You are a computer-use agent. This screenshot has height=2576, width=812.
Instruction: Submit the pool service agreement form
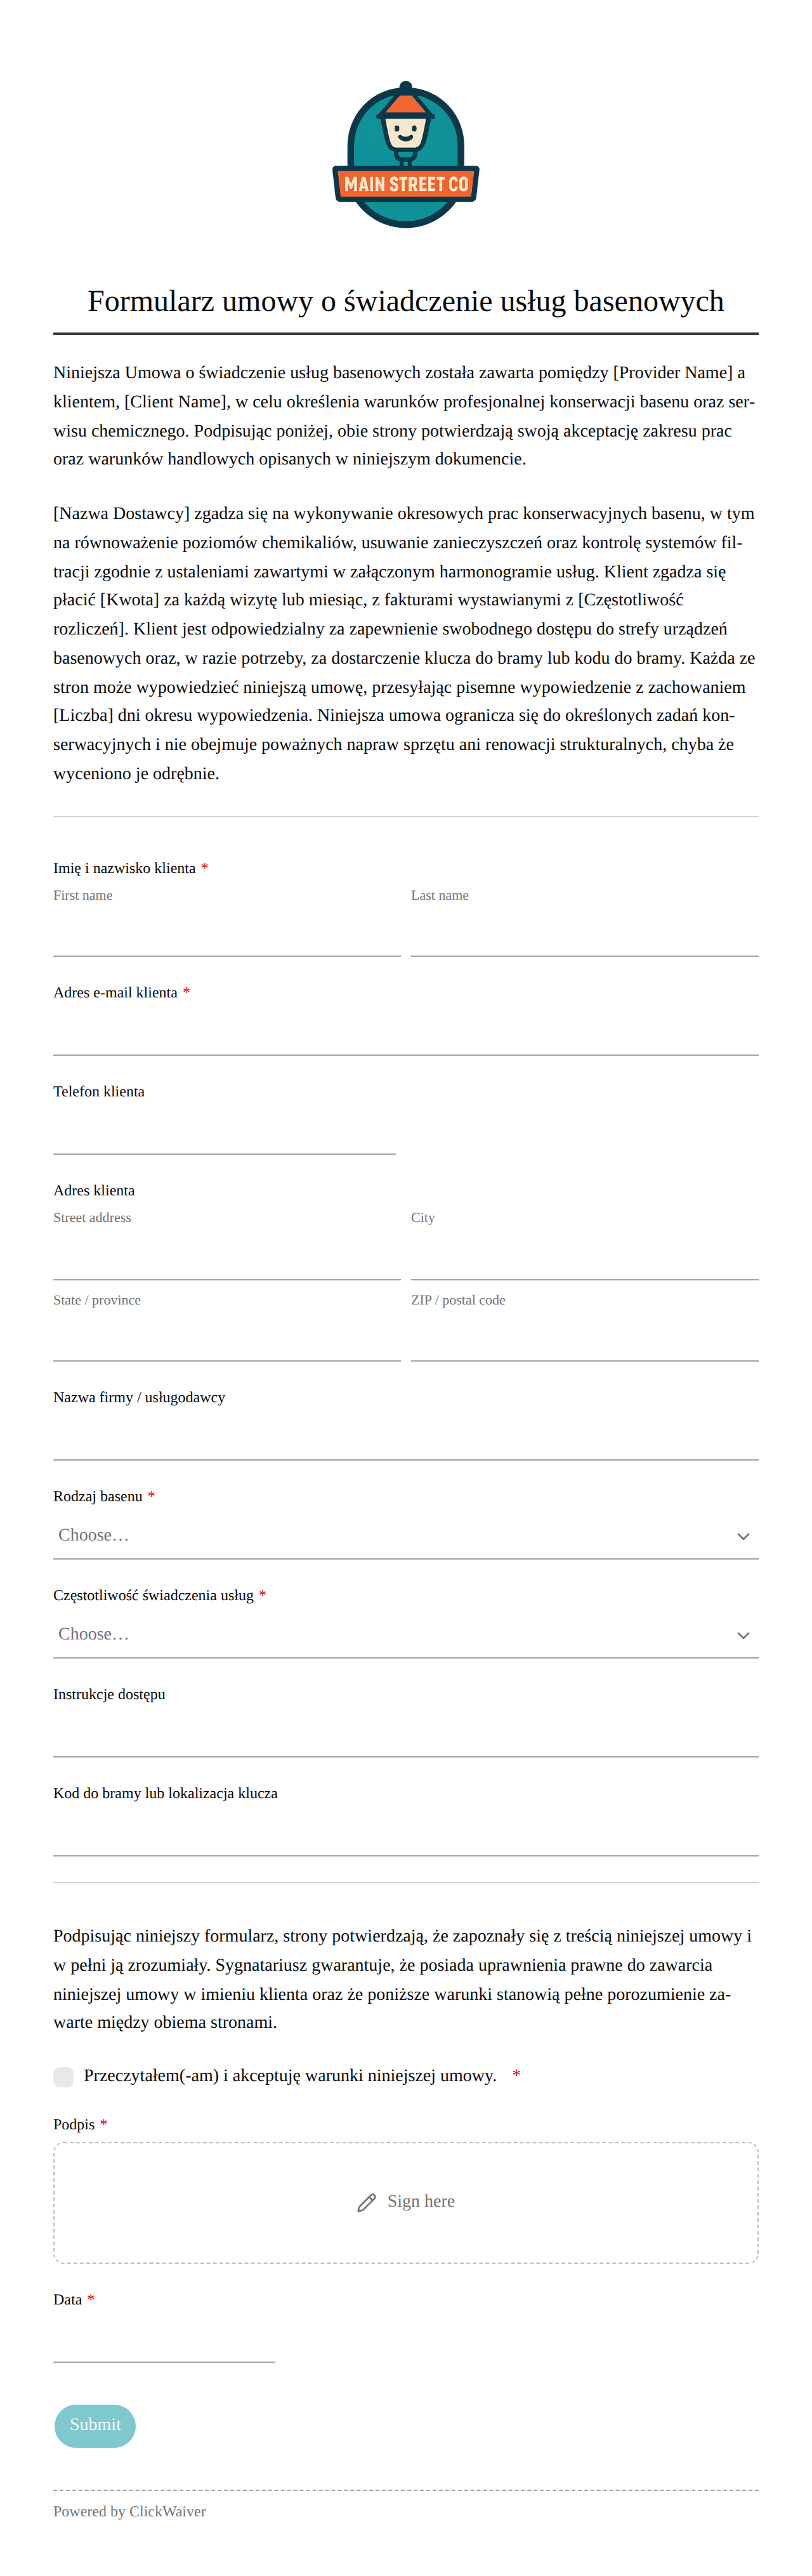95,2425
